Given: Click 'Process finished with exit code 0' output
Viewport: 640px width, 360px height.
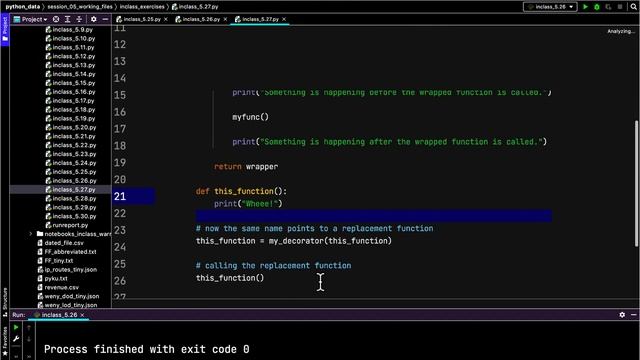Looking at the screenshot, I should (x=147, y=349).
